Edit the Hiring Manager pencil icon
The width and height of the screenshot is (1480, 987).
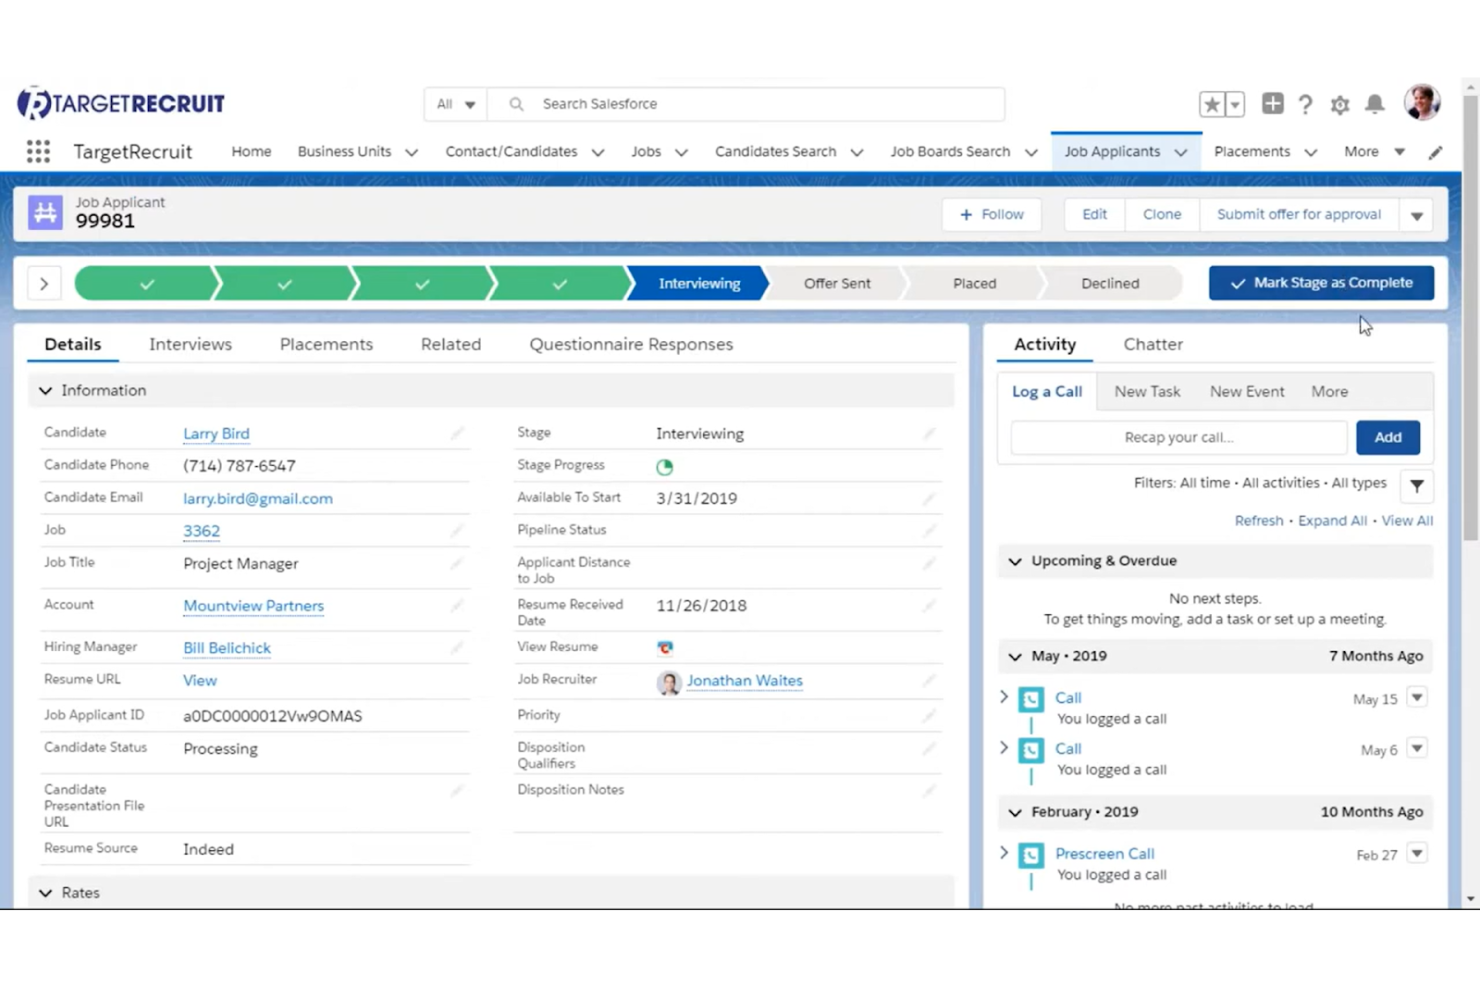[x=457, y=647]
